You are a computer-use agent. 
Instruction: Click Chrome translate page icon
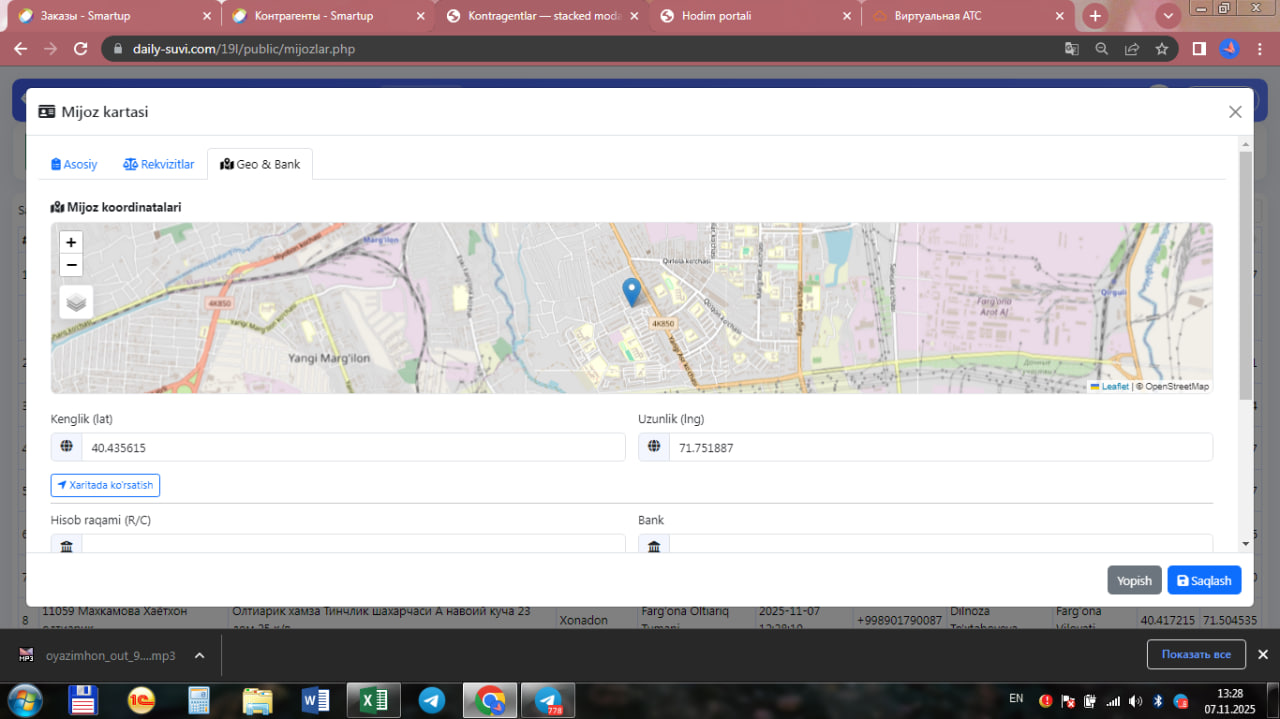click(x=1071, y=49)
